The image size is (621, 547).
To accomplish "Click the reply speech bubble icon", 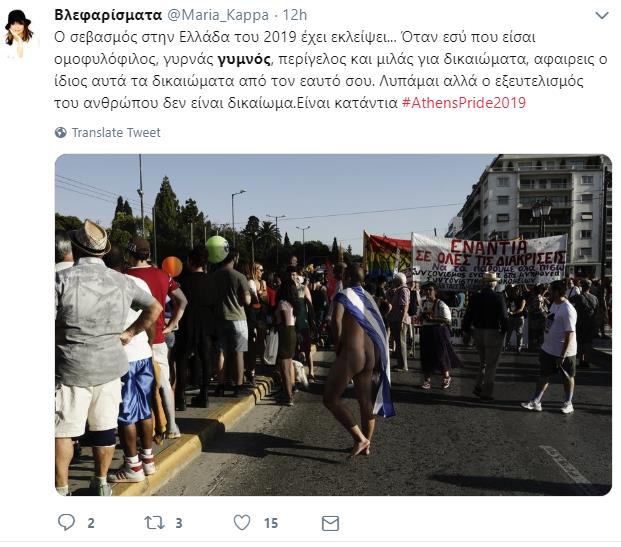I will 66,522.
